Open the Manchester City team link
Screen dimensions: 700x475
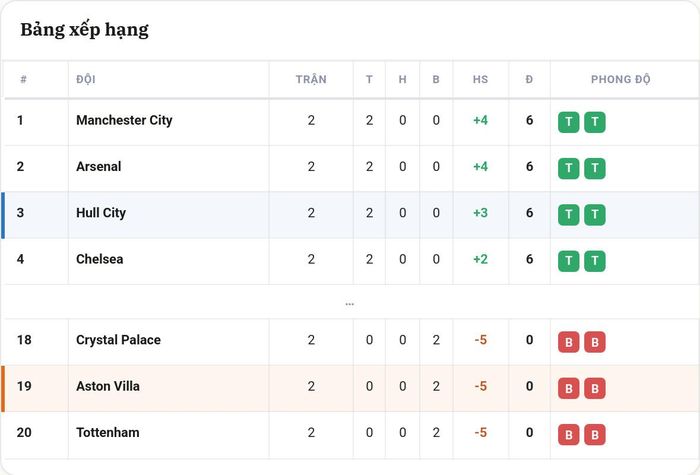tap(124, 120)
